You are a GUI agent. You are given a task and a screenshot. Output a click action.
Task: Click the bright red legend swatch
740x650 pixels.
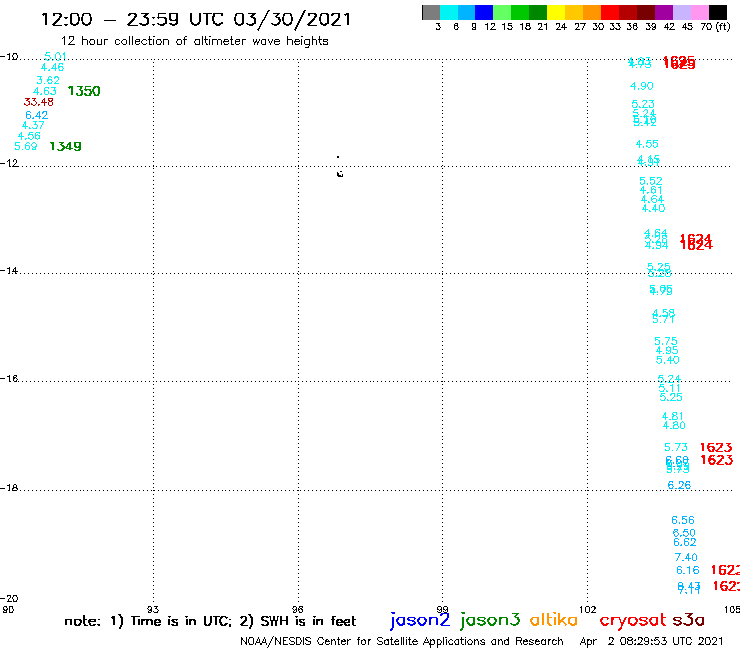pos(610,12)
